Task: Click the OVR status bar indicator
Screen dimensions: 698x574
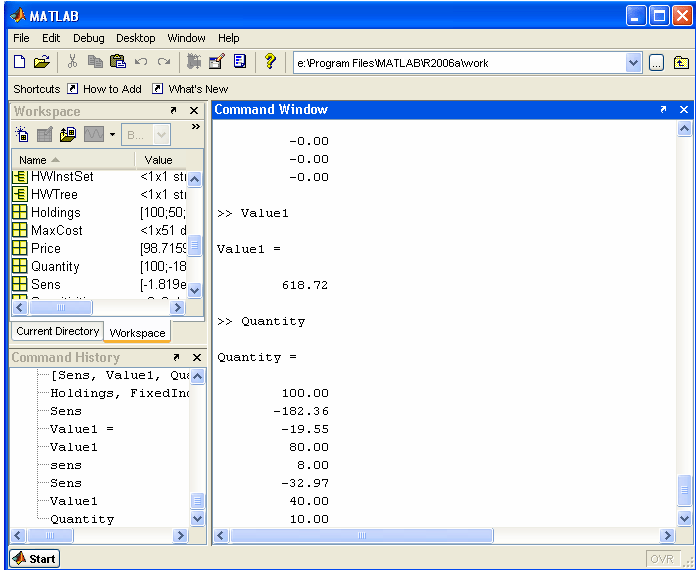Action: coord(662,559)
